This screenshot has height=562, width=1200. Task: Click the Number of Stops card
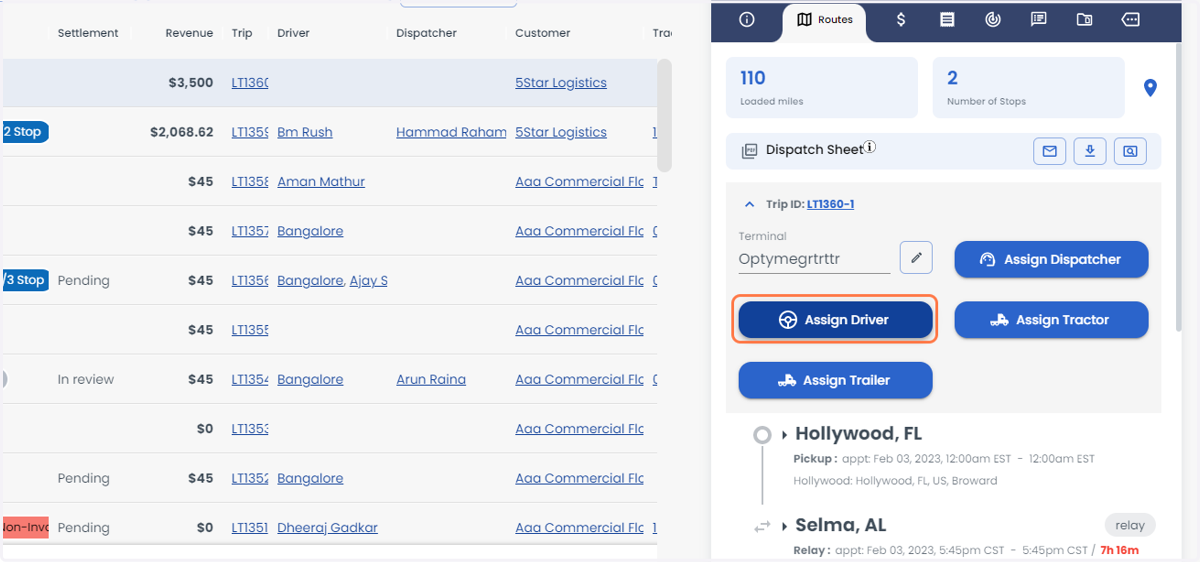click(1028, 88)
